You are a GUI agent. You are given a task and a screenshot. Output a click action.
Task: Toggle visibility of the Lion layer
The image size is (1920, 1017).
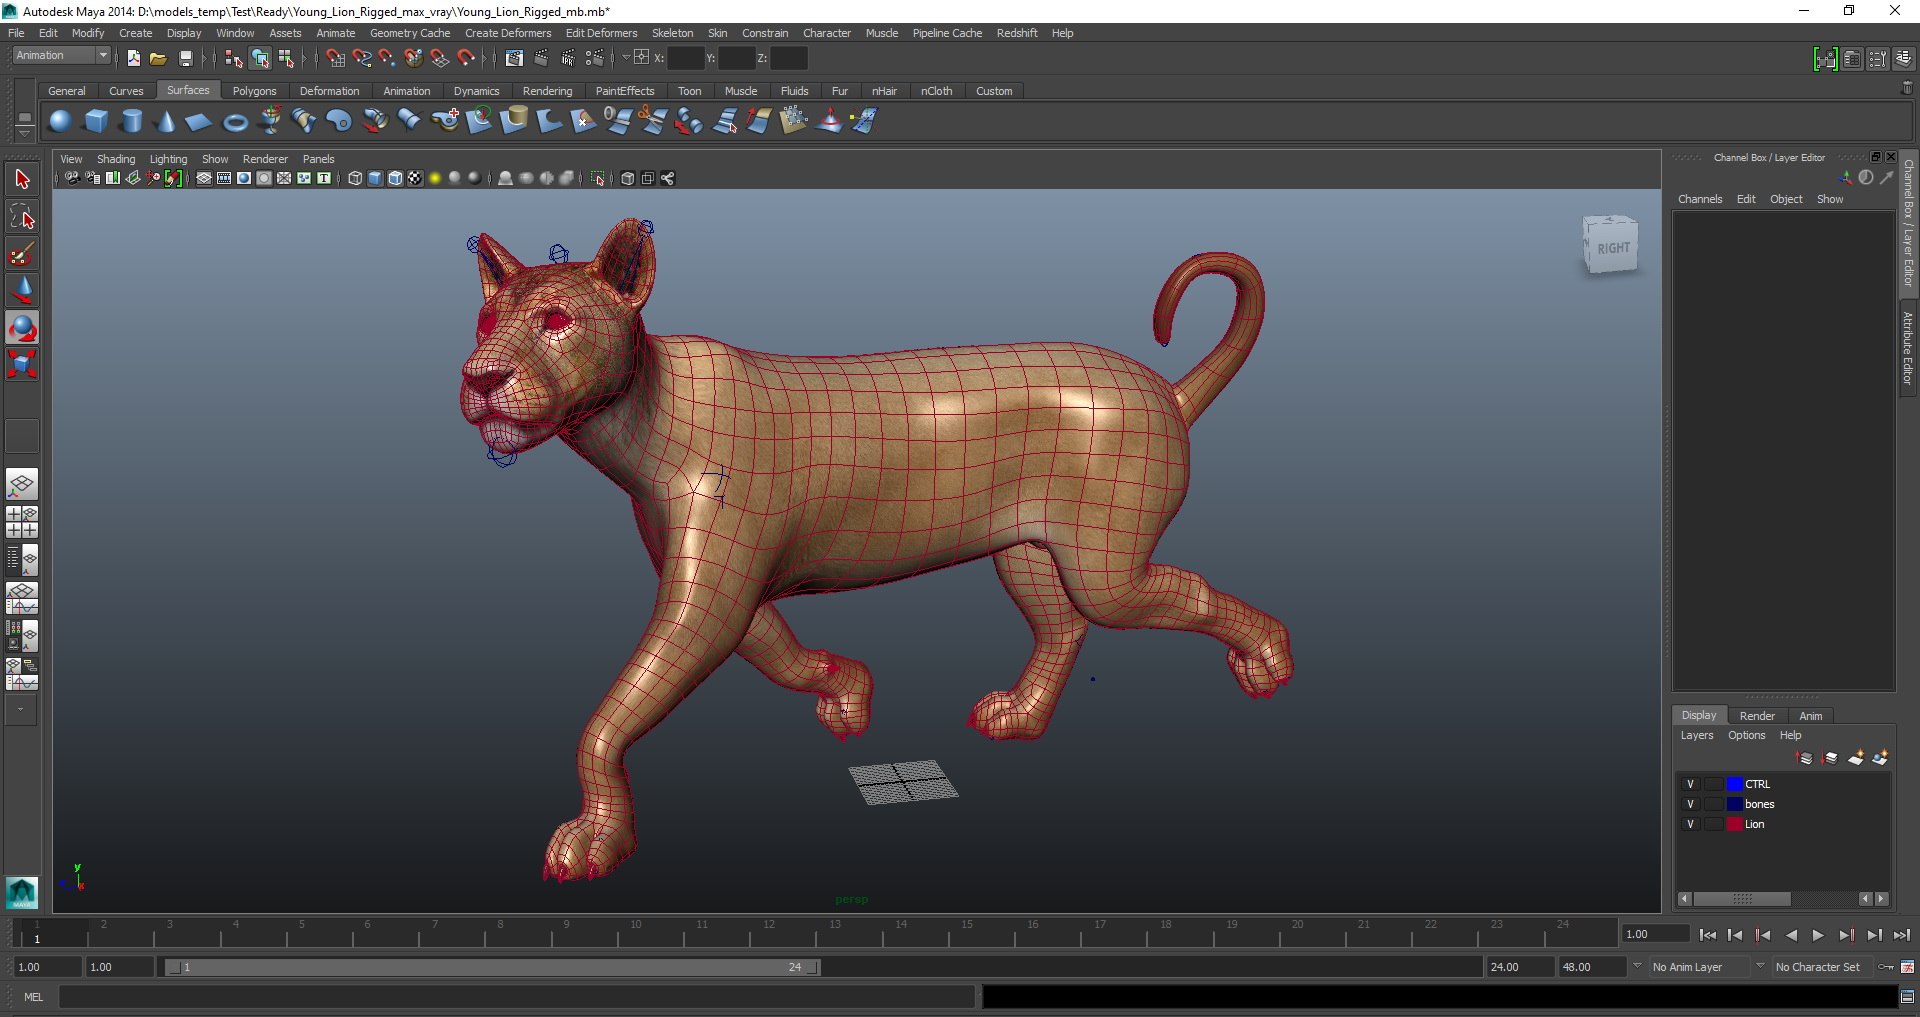coord(1690,824)
